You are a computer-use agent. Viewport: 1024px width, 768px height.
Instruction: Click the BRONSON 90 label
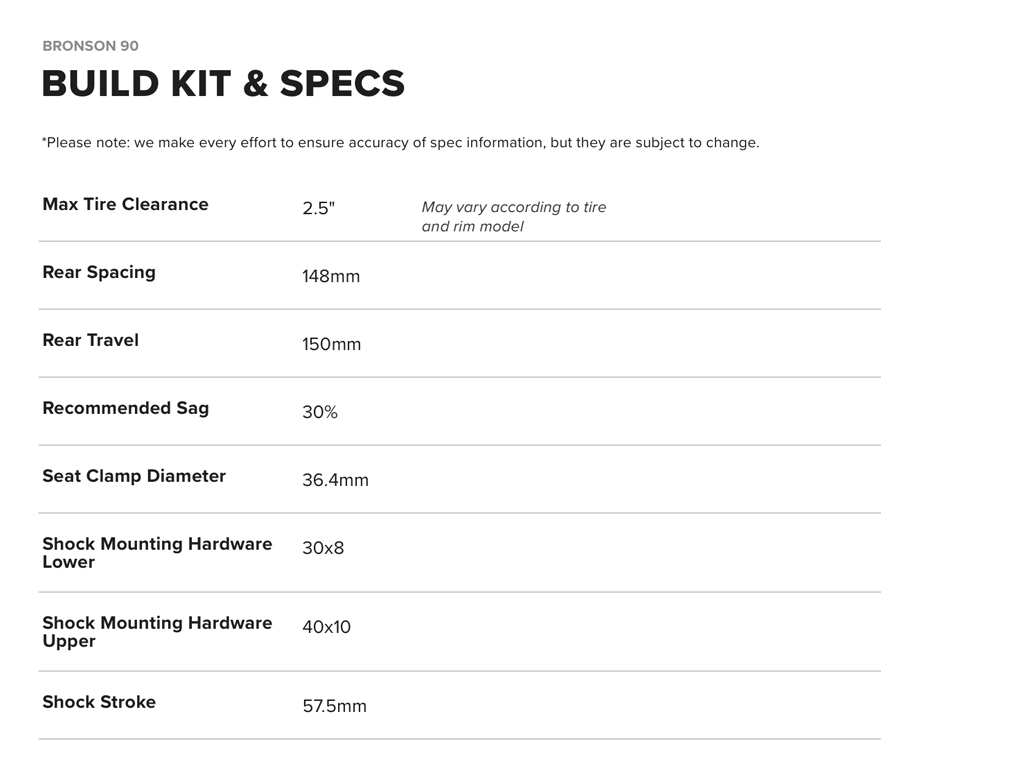[90, 46]
